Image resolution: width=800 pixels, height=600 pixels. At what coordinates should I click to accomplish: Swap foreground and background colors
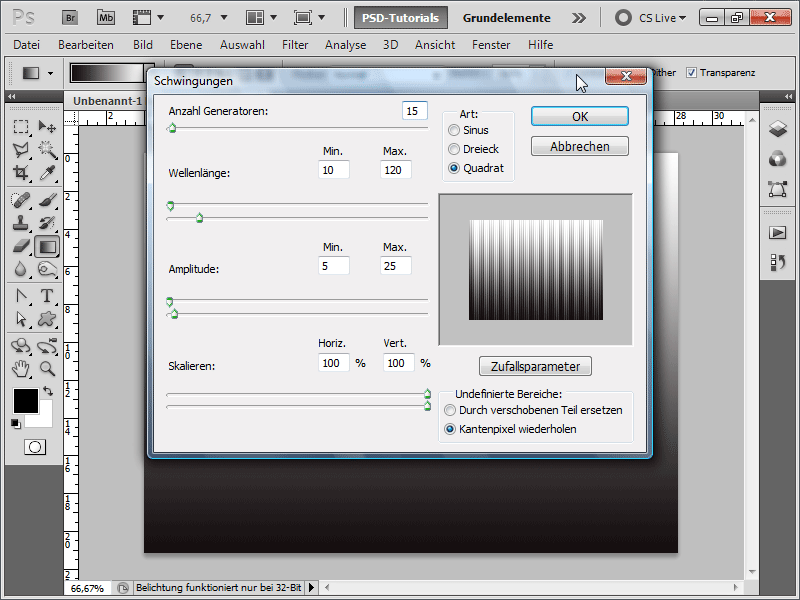pyautogui.click(x=48, y=391)
